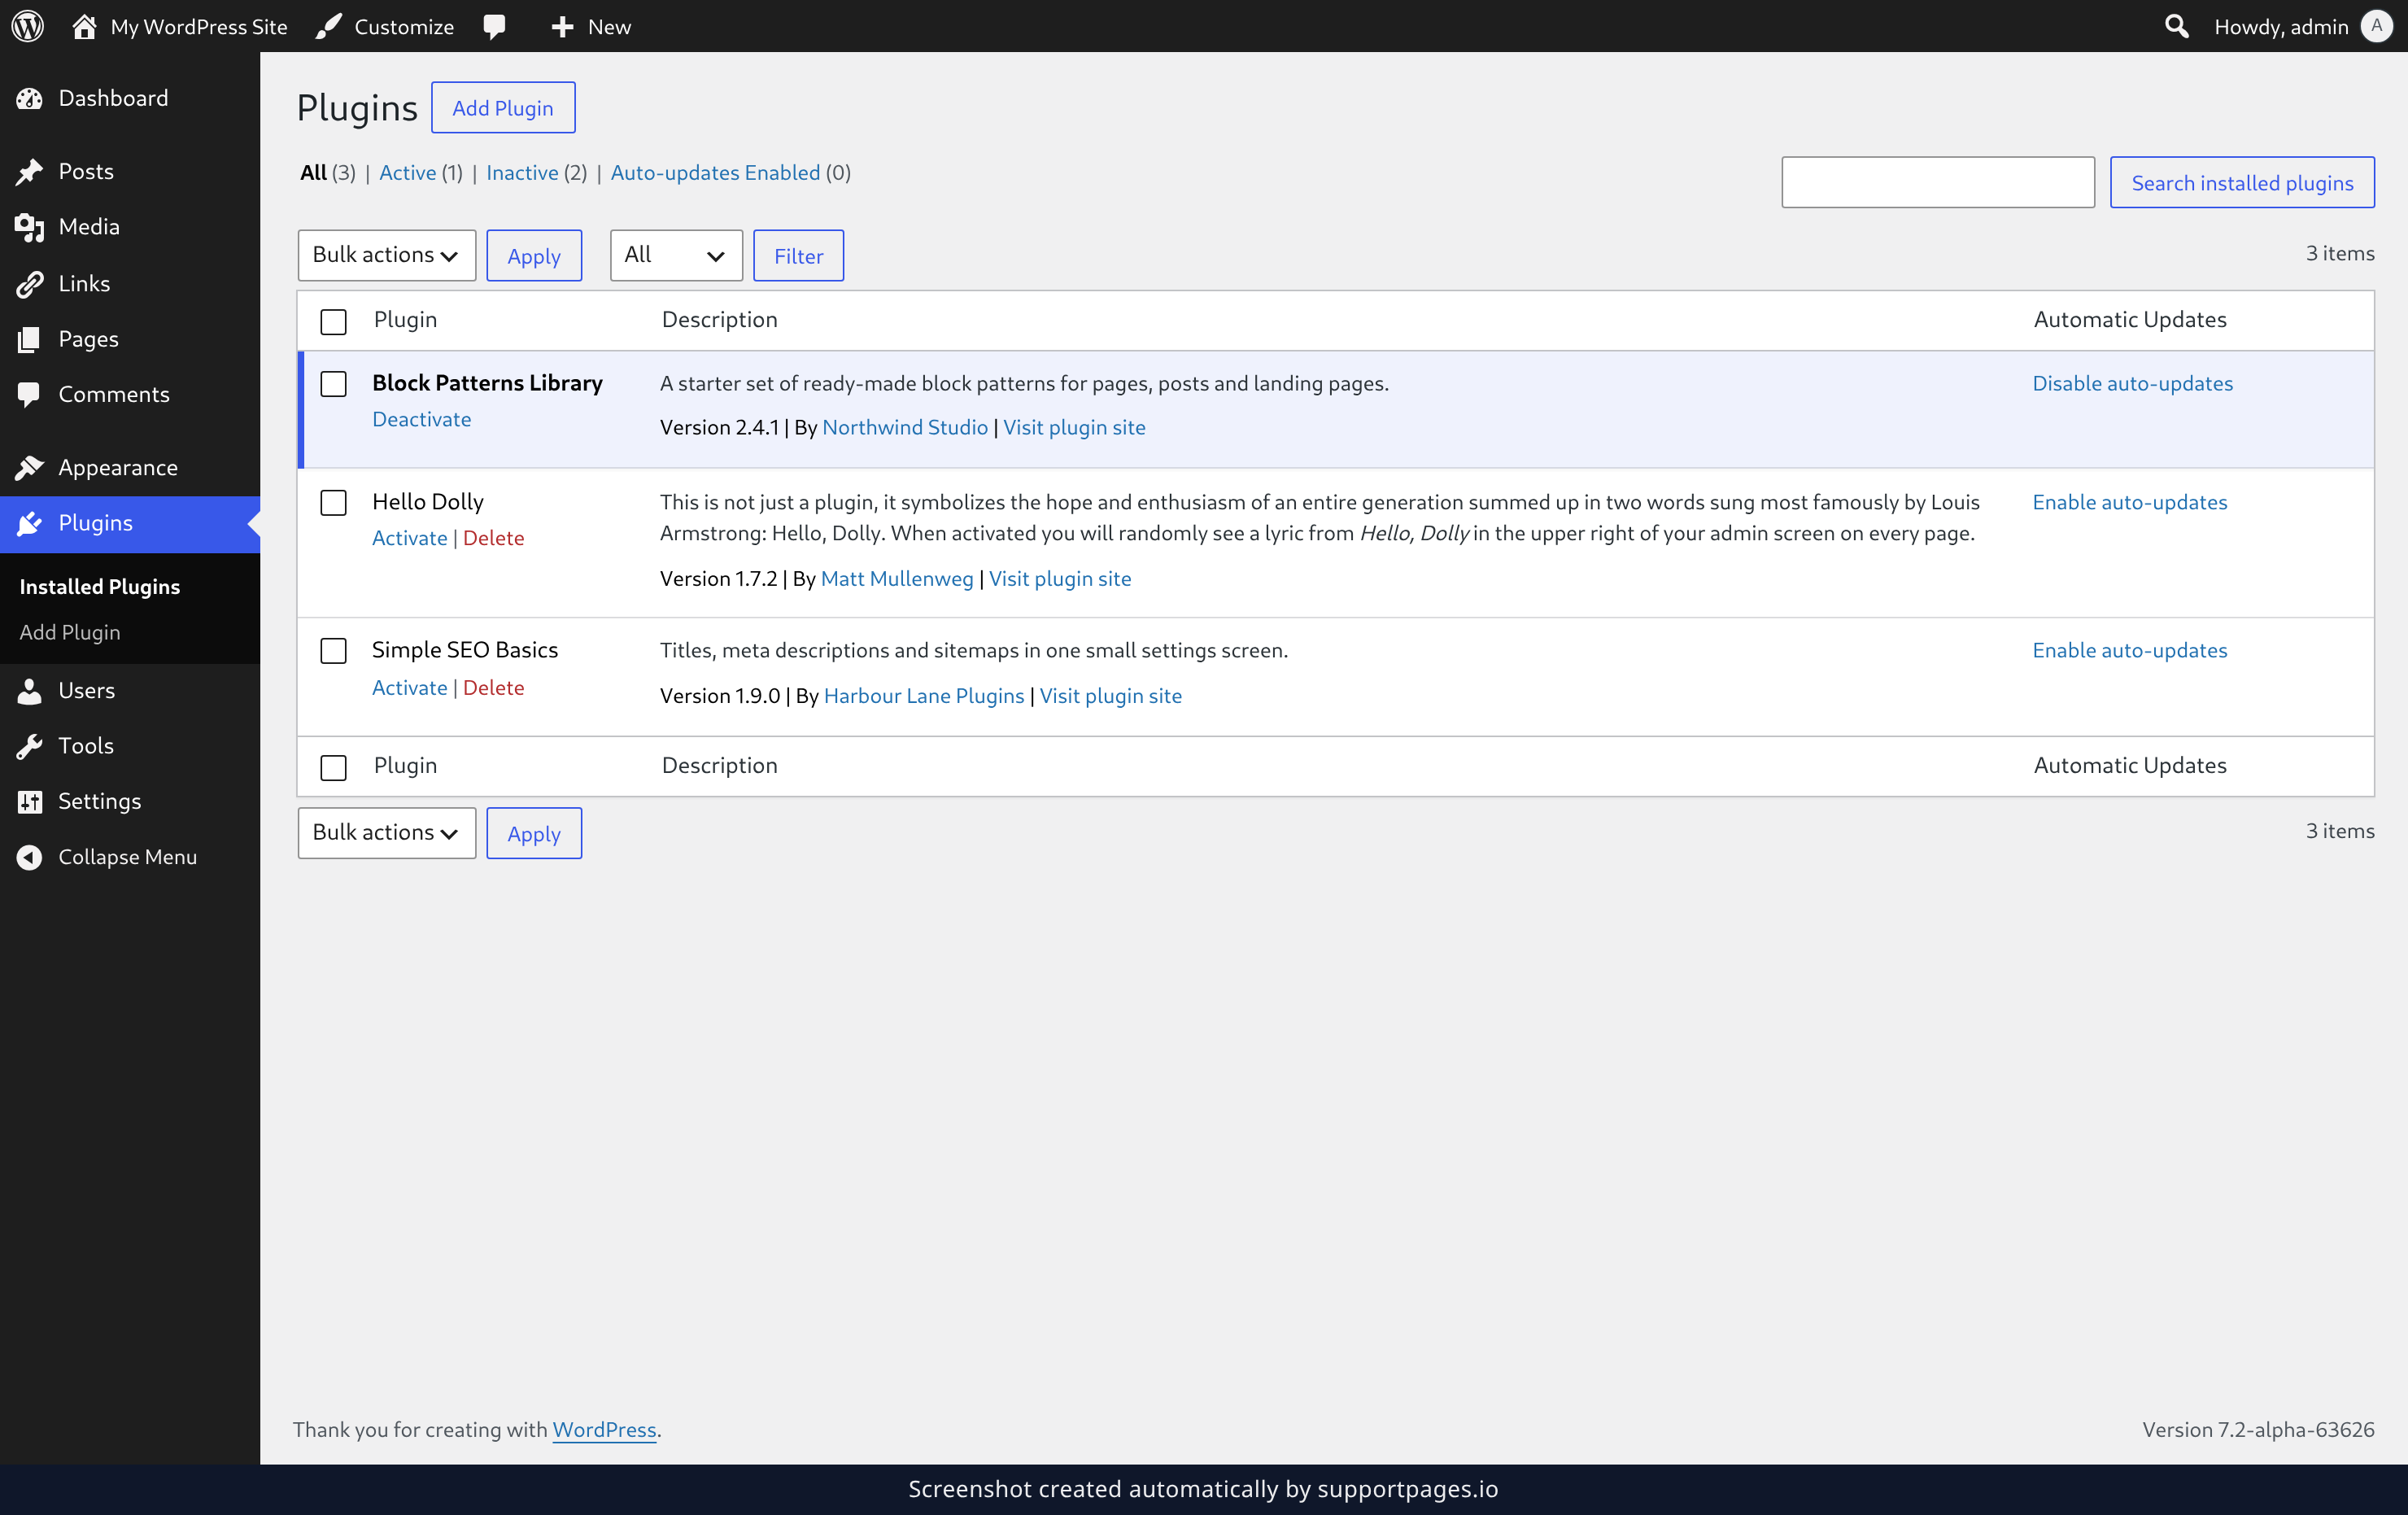The height and width of the screenshot is (1515, 2408).
Task: Click the Search installed plugins button
Action: pos(2242,182)
